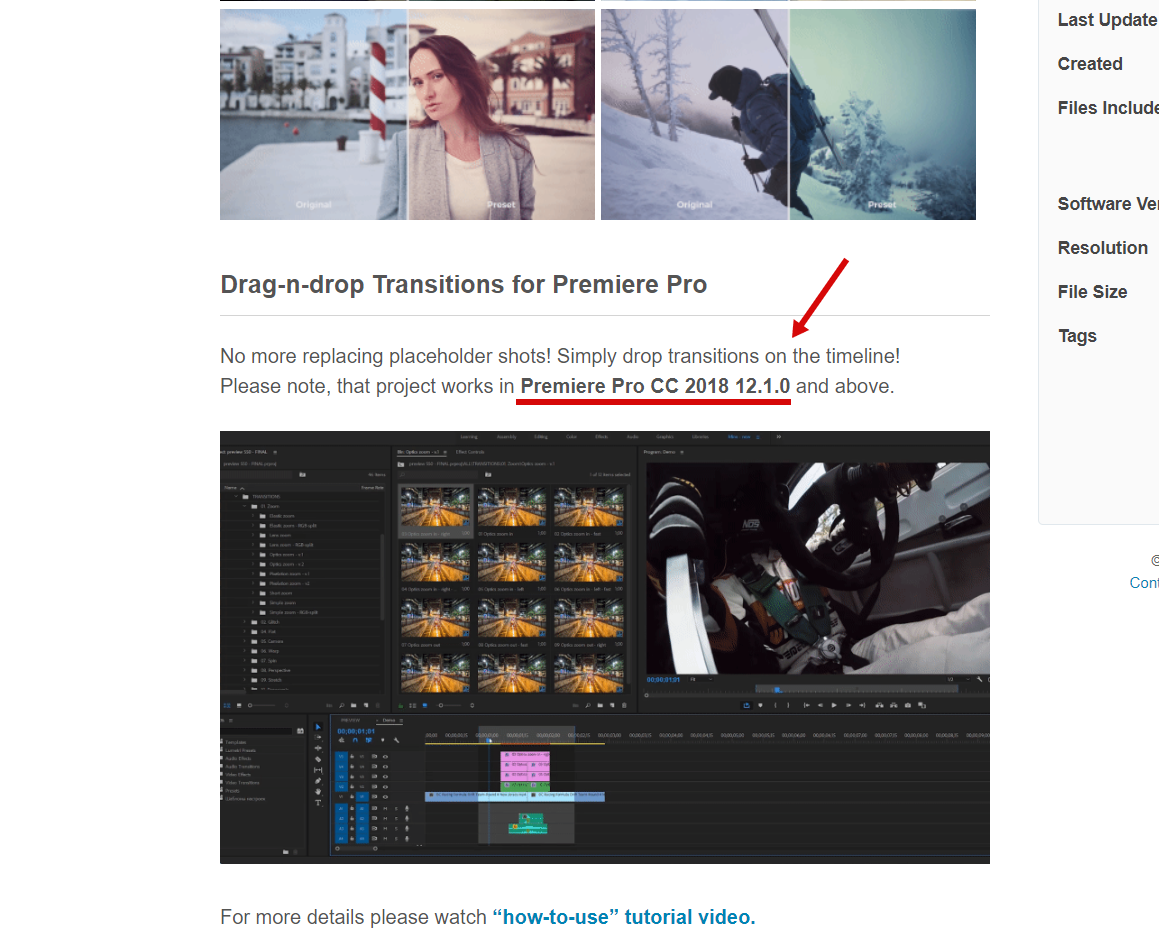Collapse the 01. Zoom folder in project panel

click(x=246, y=506)
